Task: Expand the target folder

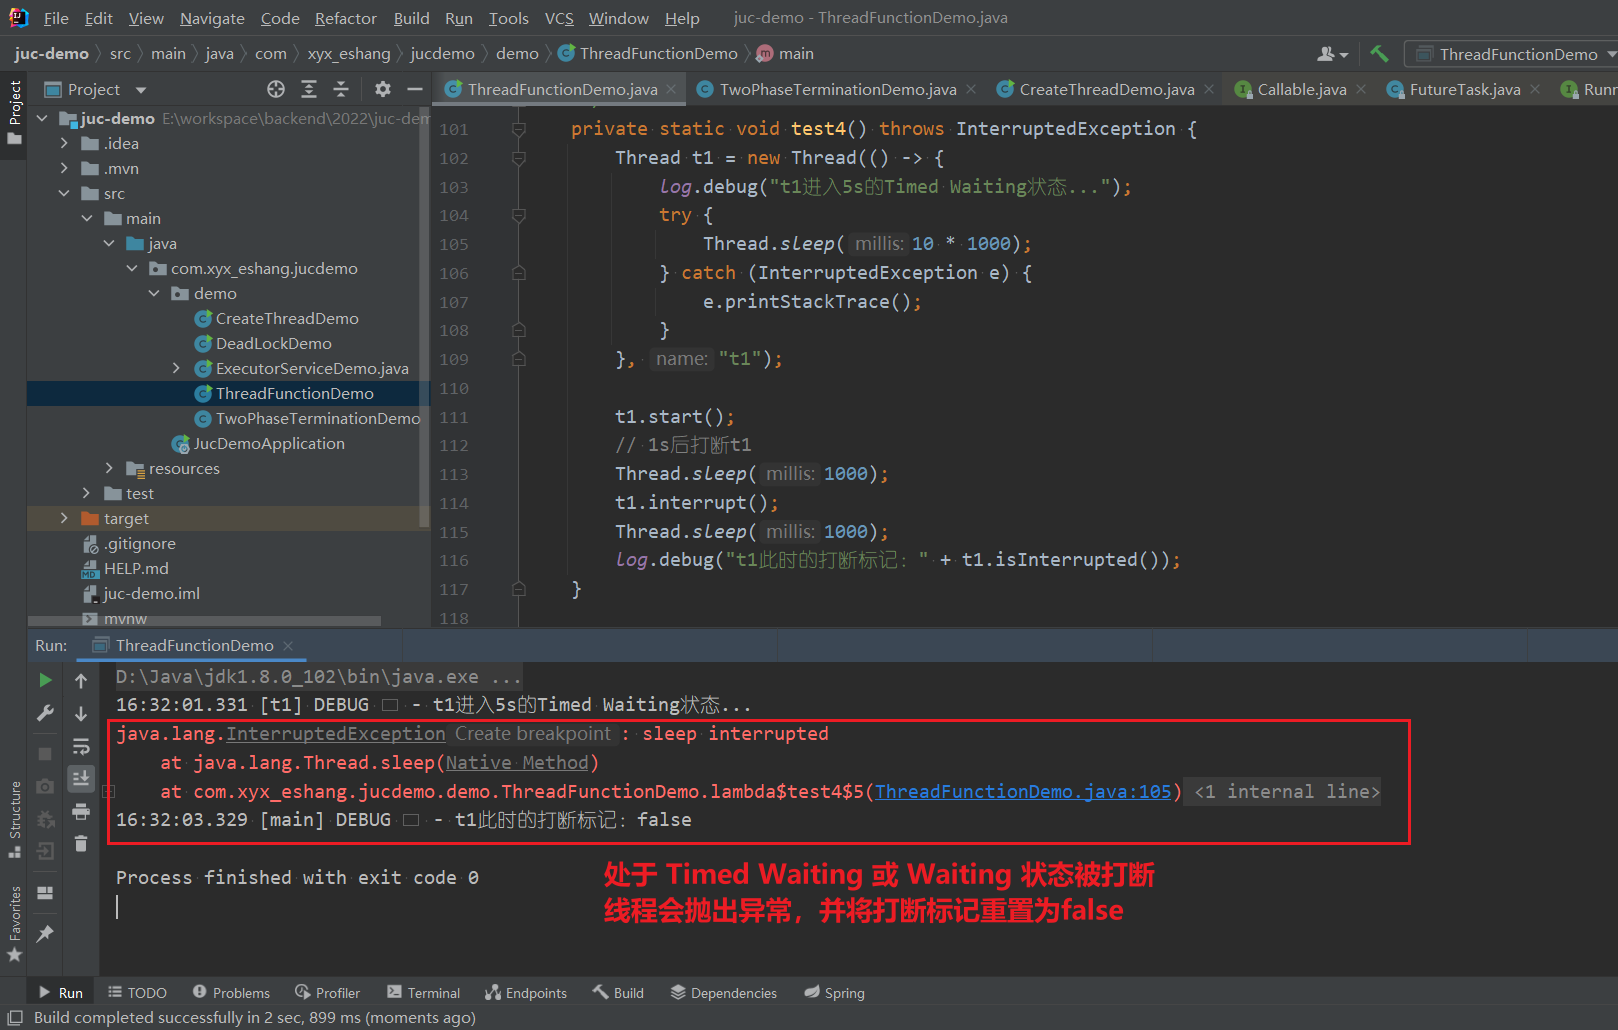Action: 64,518
